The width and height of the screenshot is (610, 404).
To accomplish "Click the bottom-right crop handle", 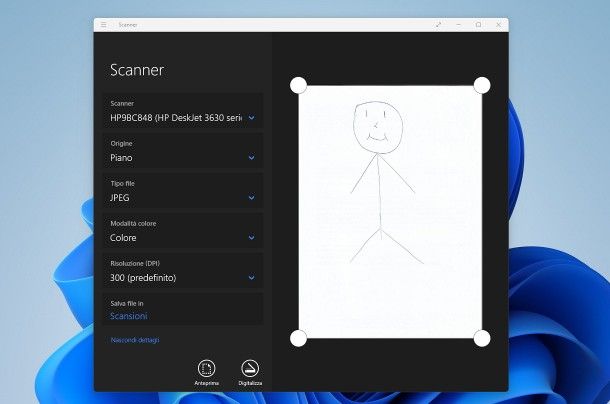I will pyautogui.click(x=481, y=338).
